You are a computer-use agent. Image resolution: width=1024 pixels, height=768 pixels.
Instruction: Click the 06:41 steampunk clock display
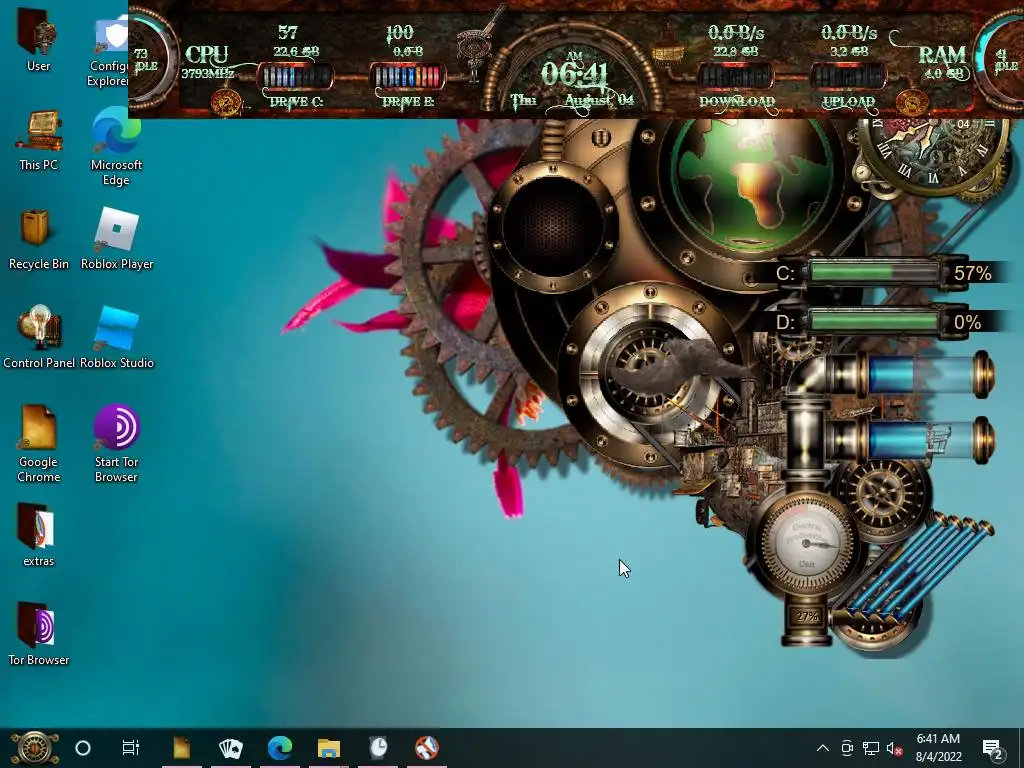coord(574,73)
